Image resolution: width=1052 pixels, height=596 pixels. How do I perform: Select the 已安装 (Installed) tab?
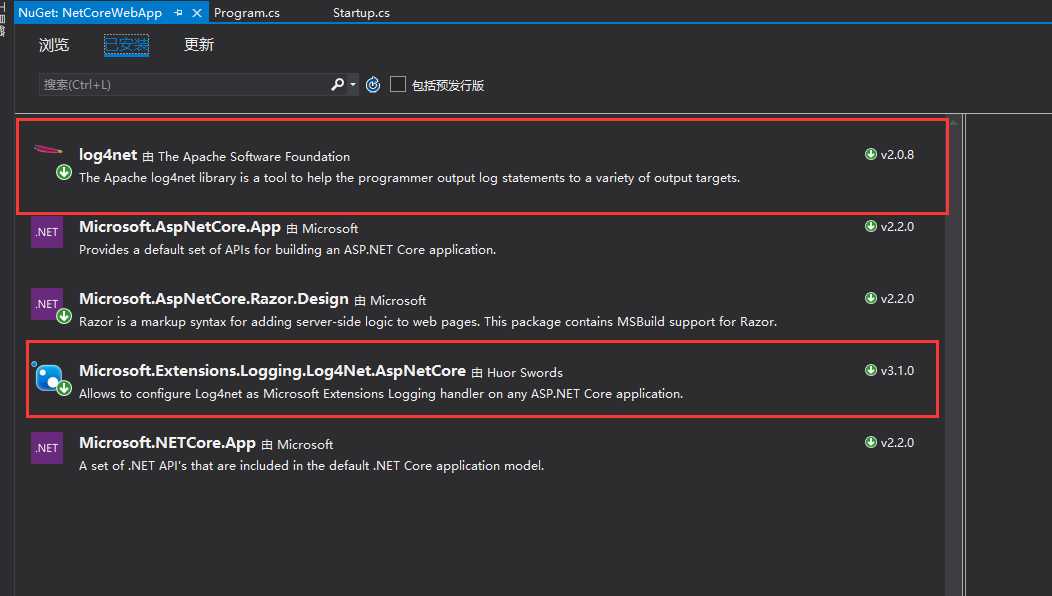[126, 45]
